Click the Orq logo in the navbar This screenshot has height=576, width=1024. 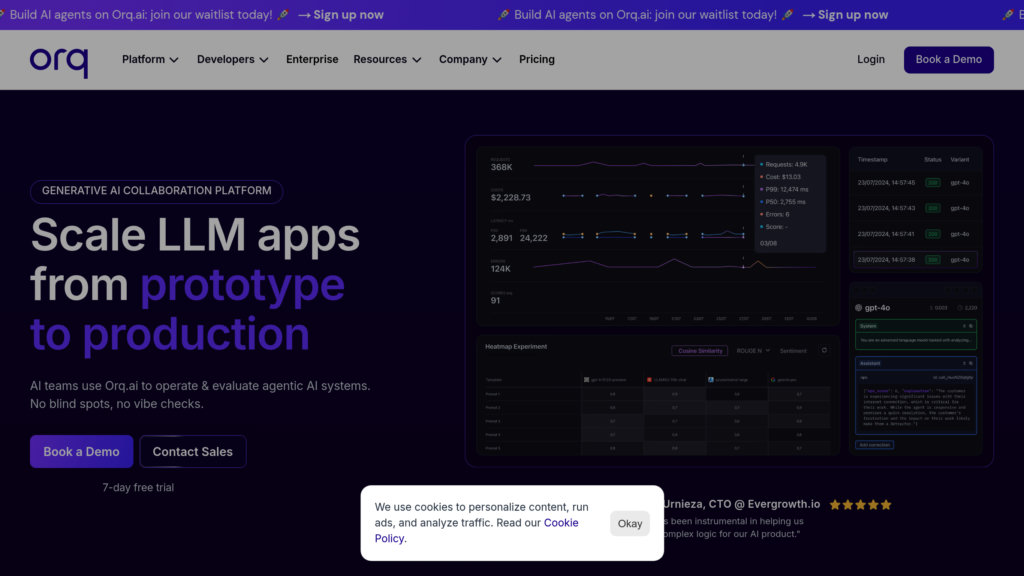[60, 60]
